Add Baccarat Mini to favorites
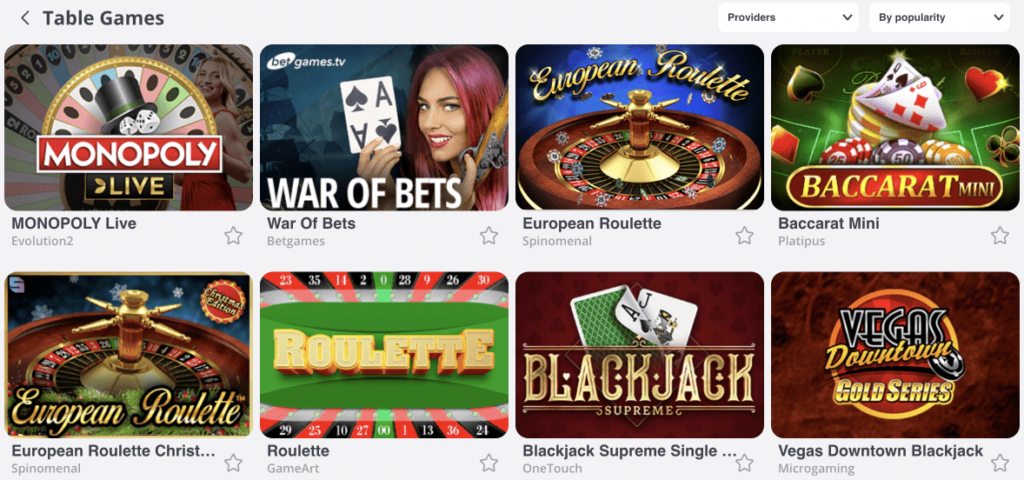Viewport: 1024px width, 480px height. coord(1000,235)
